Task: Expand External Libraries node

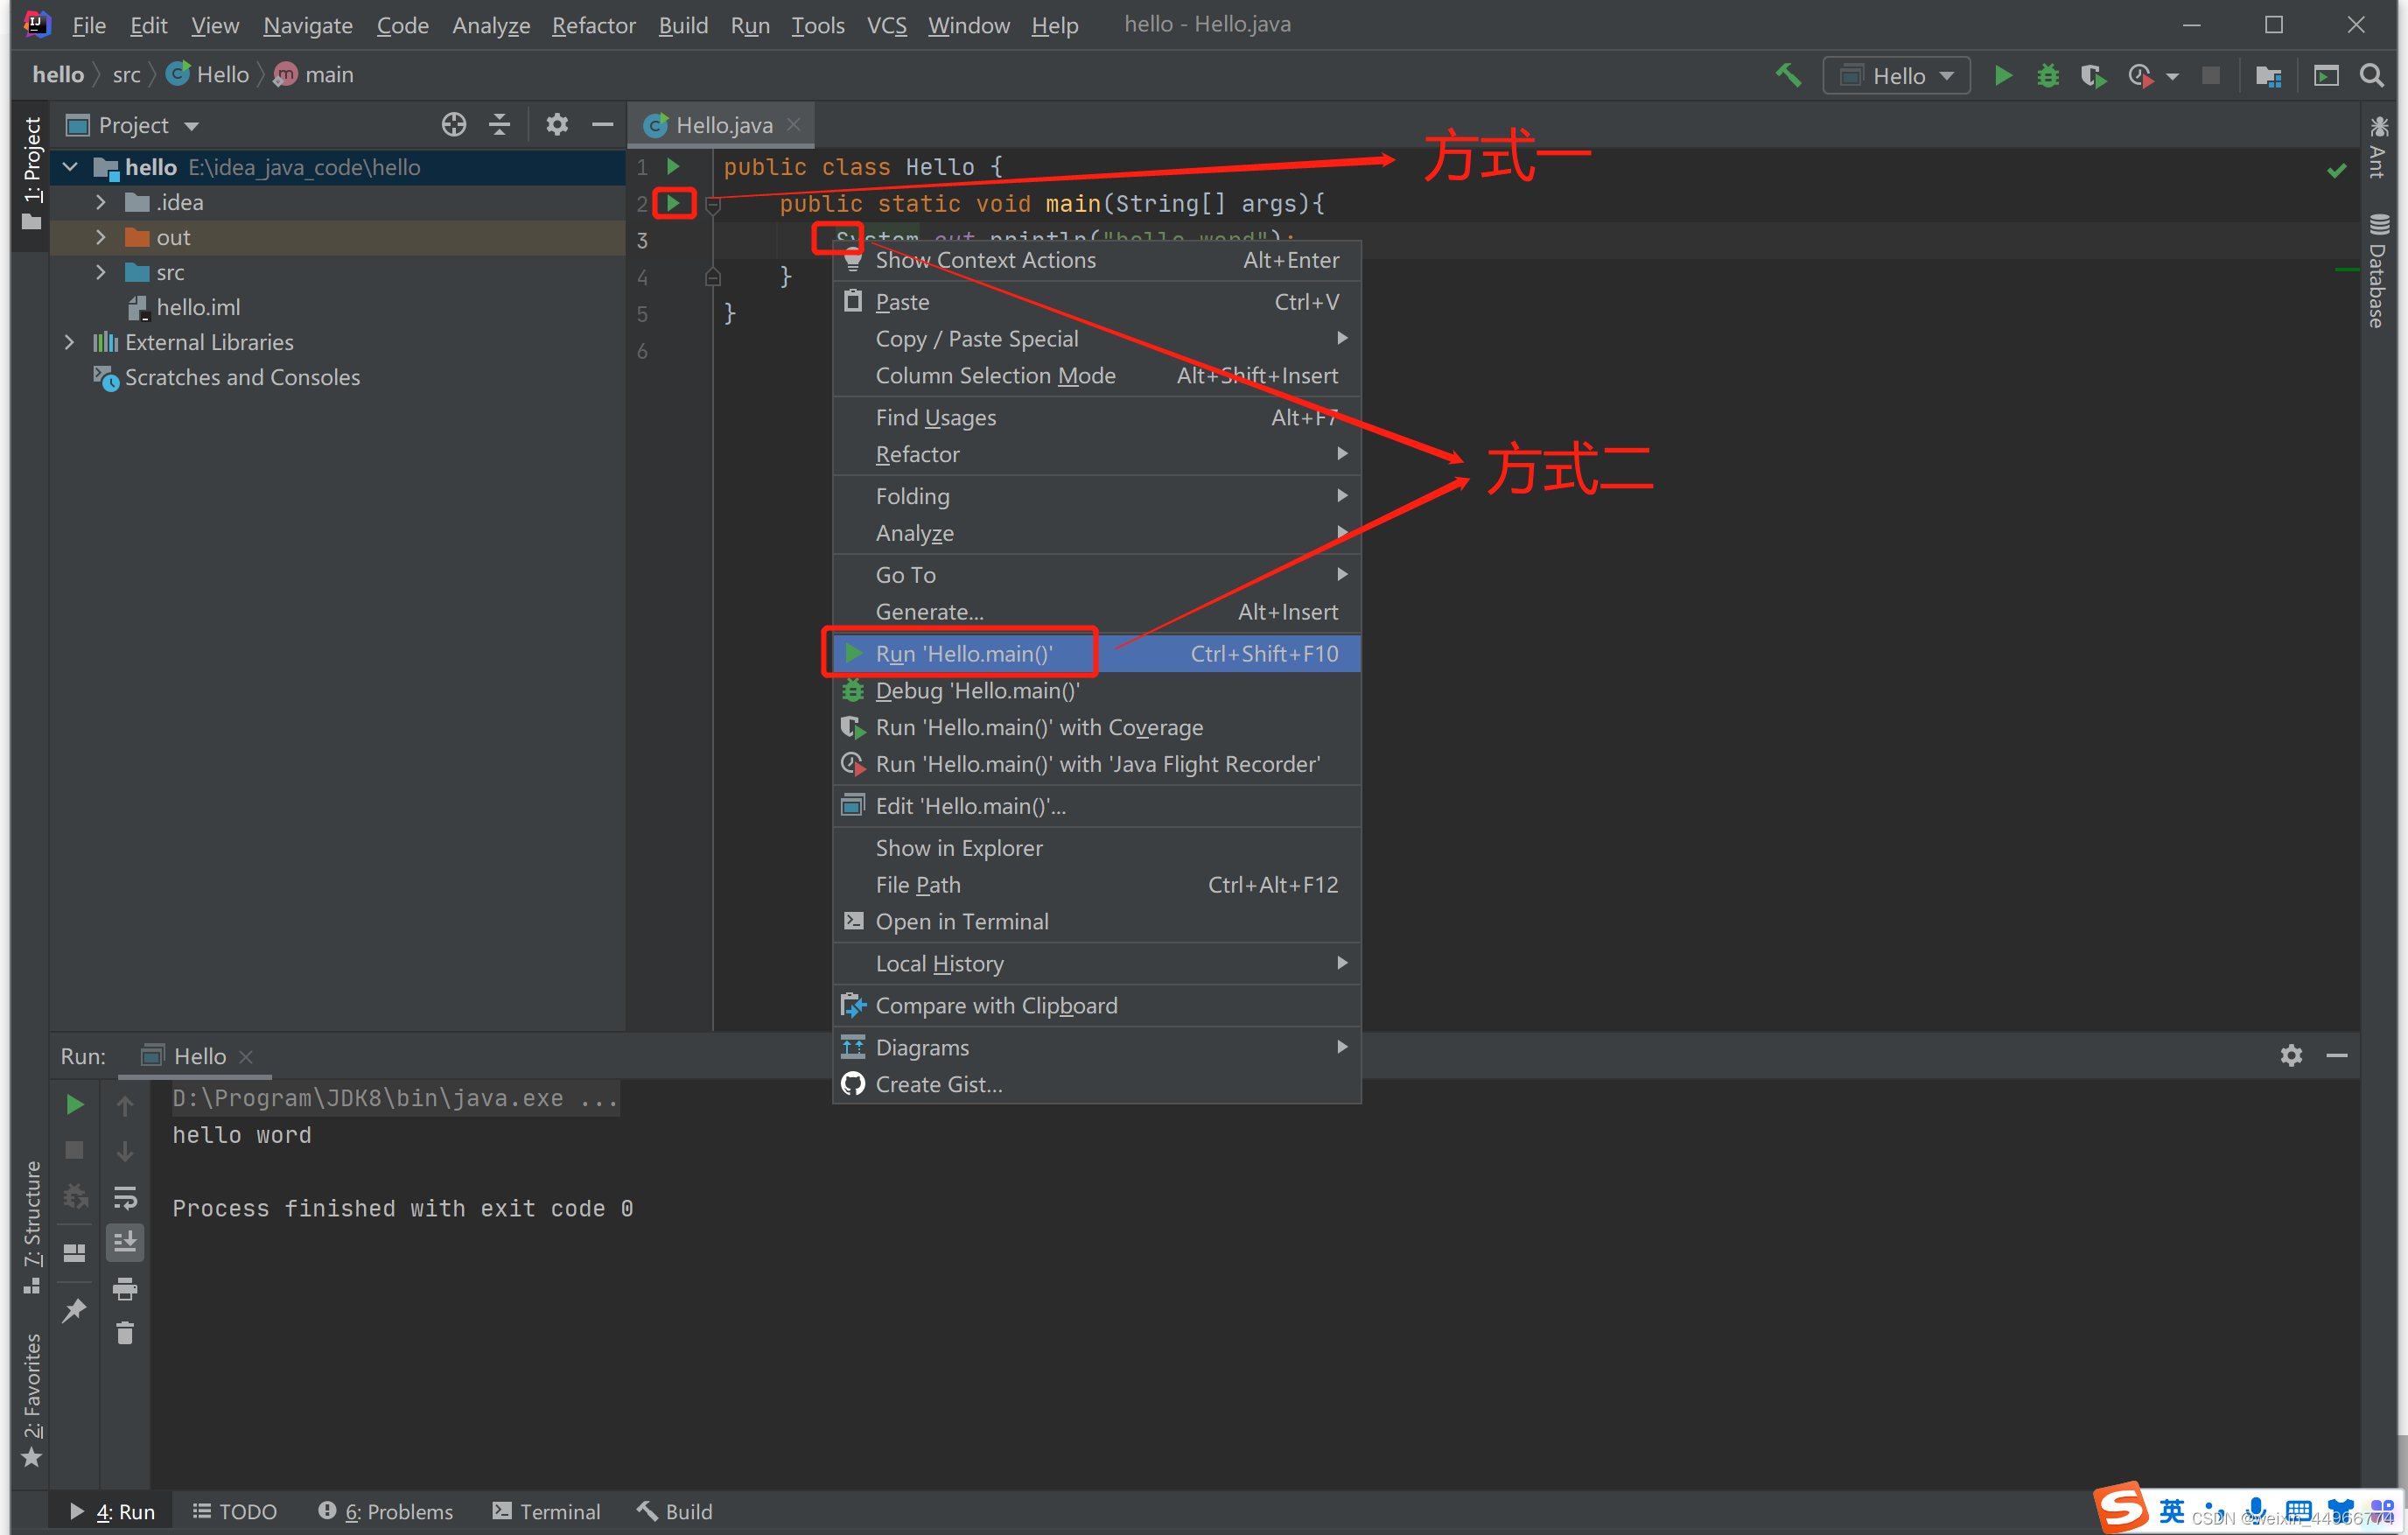Action: click(x=69, y=342)
